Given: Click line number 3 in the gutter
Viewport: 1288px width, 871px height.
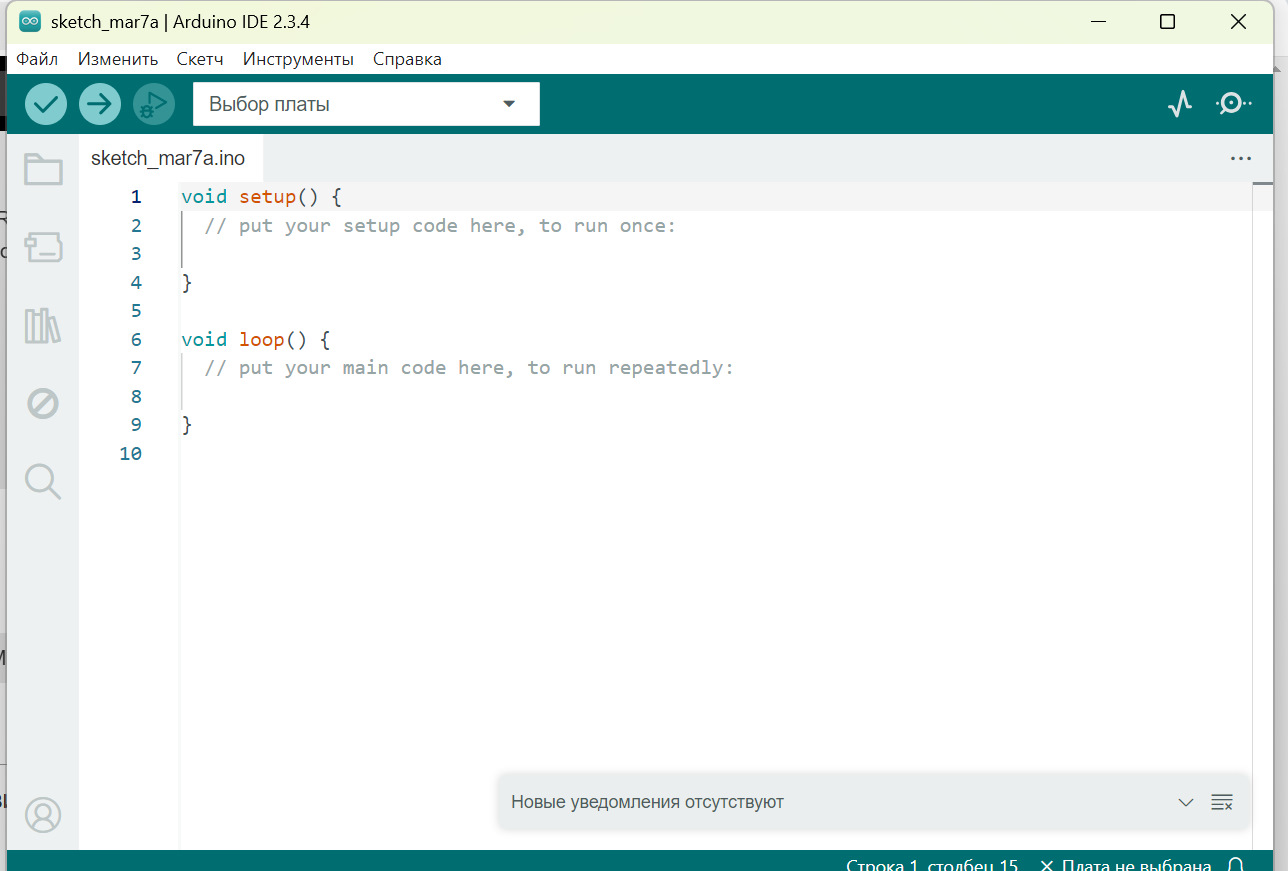Looking at the screenshot, I should 136,254.
